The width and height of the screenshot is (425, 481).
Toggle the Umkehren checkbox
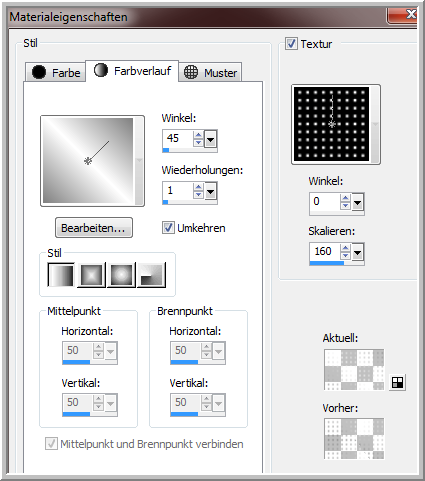coord(168,228)
